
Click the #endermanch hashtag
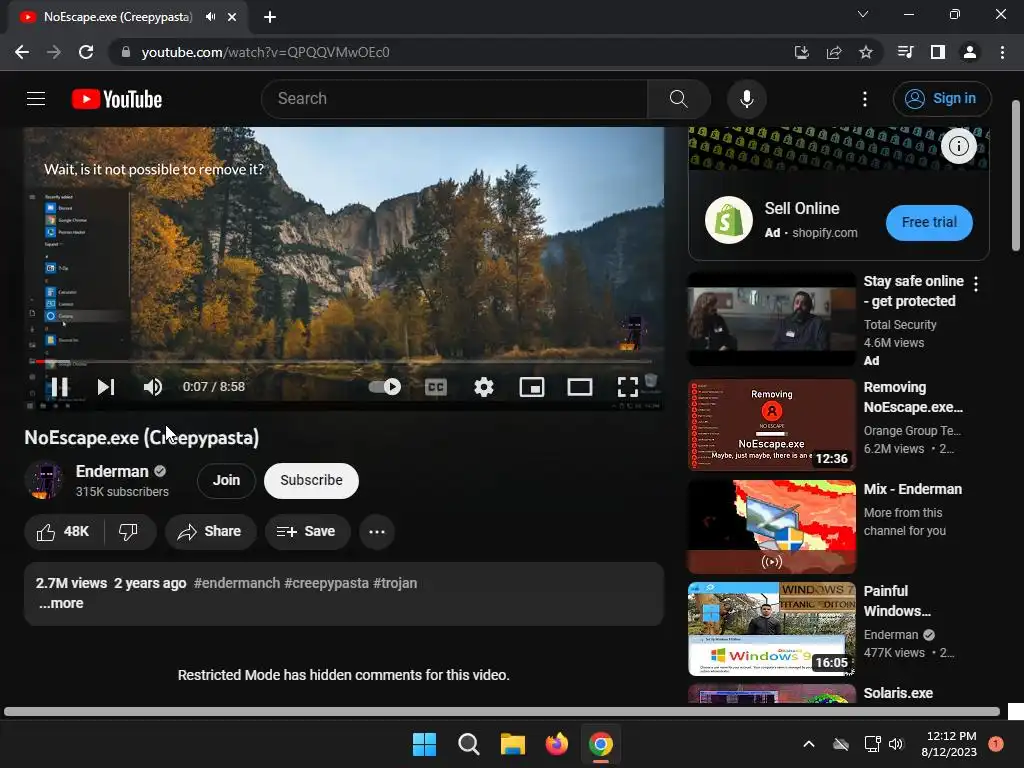coord(237,583)
